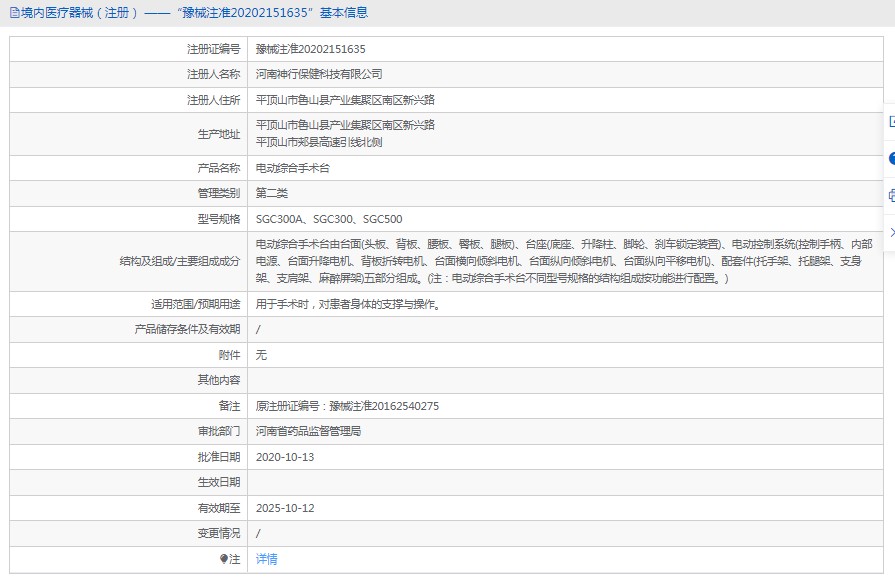Screen dimensions: 895x580
Task: Click production address line 平顶山市郏县高速引线北侧
Action: (319, 142)
